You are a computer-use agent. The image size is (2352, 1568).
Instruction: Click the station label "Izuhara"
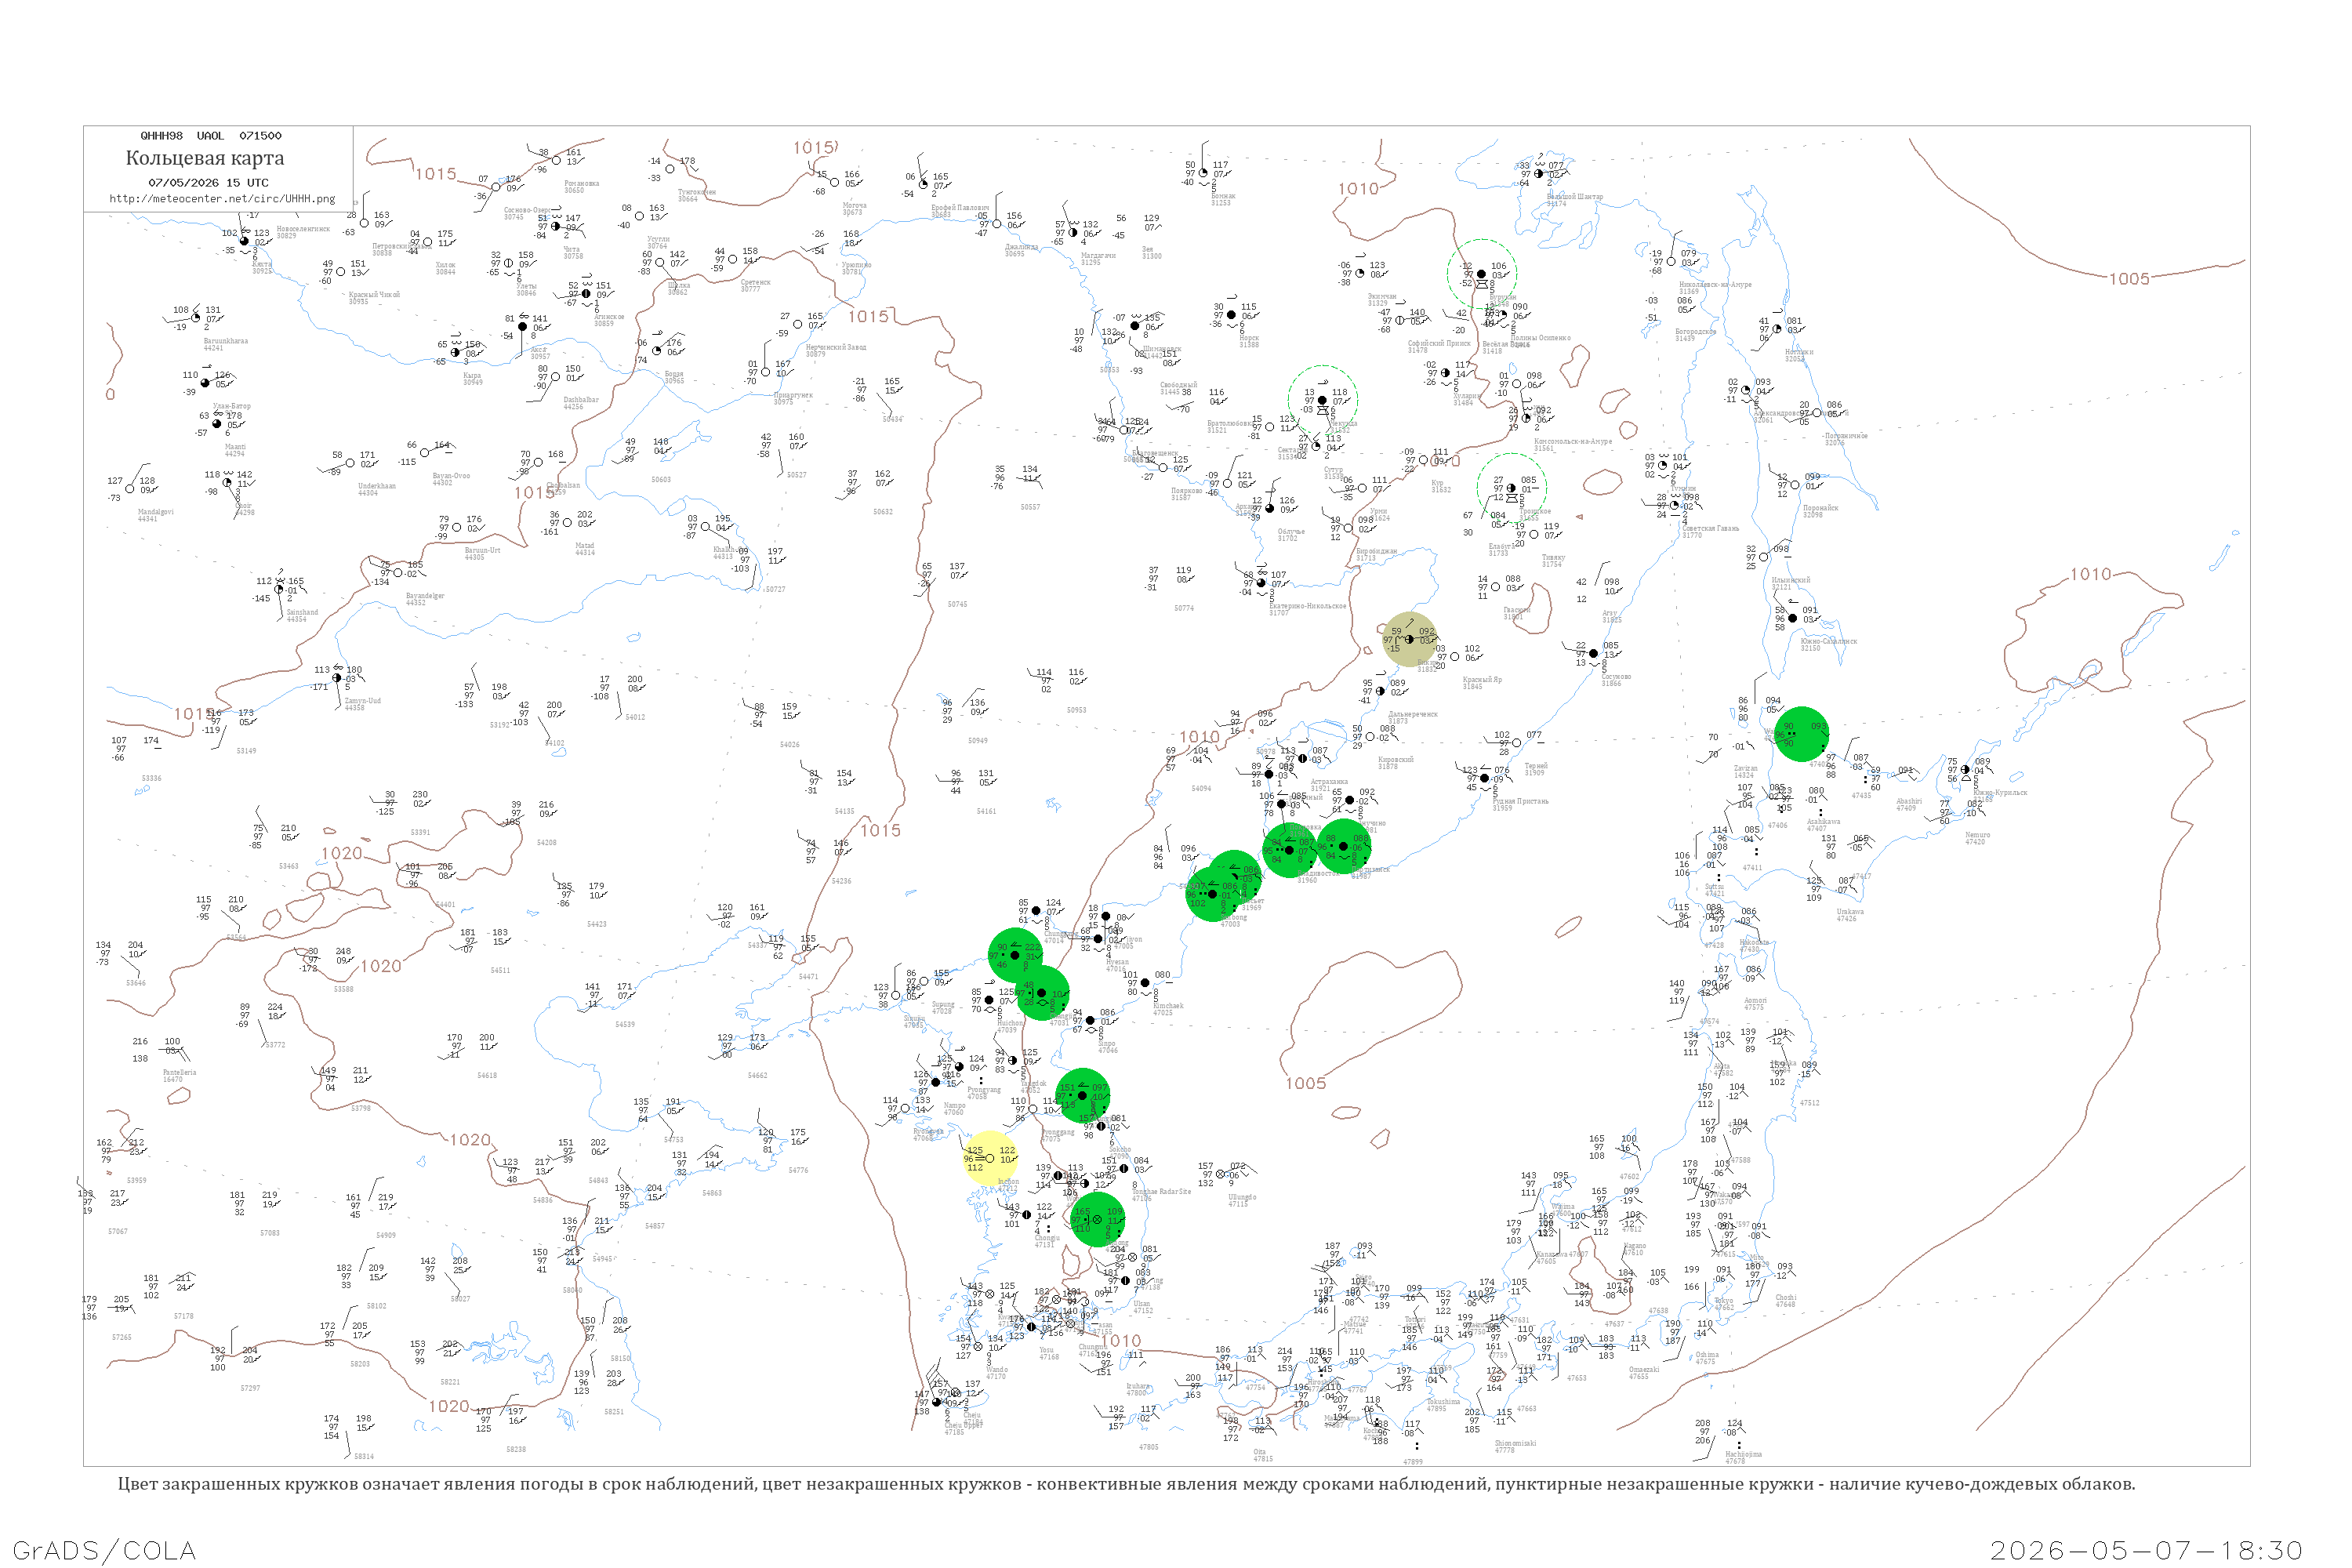pos(1138,1386)
